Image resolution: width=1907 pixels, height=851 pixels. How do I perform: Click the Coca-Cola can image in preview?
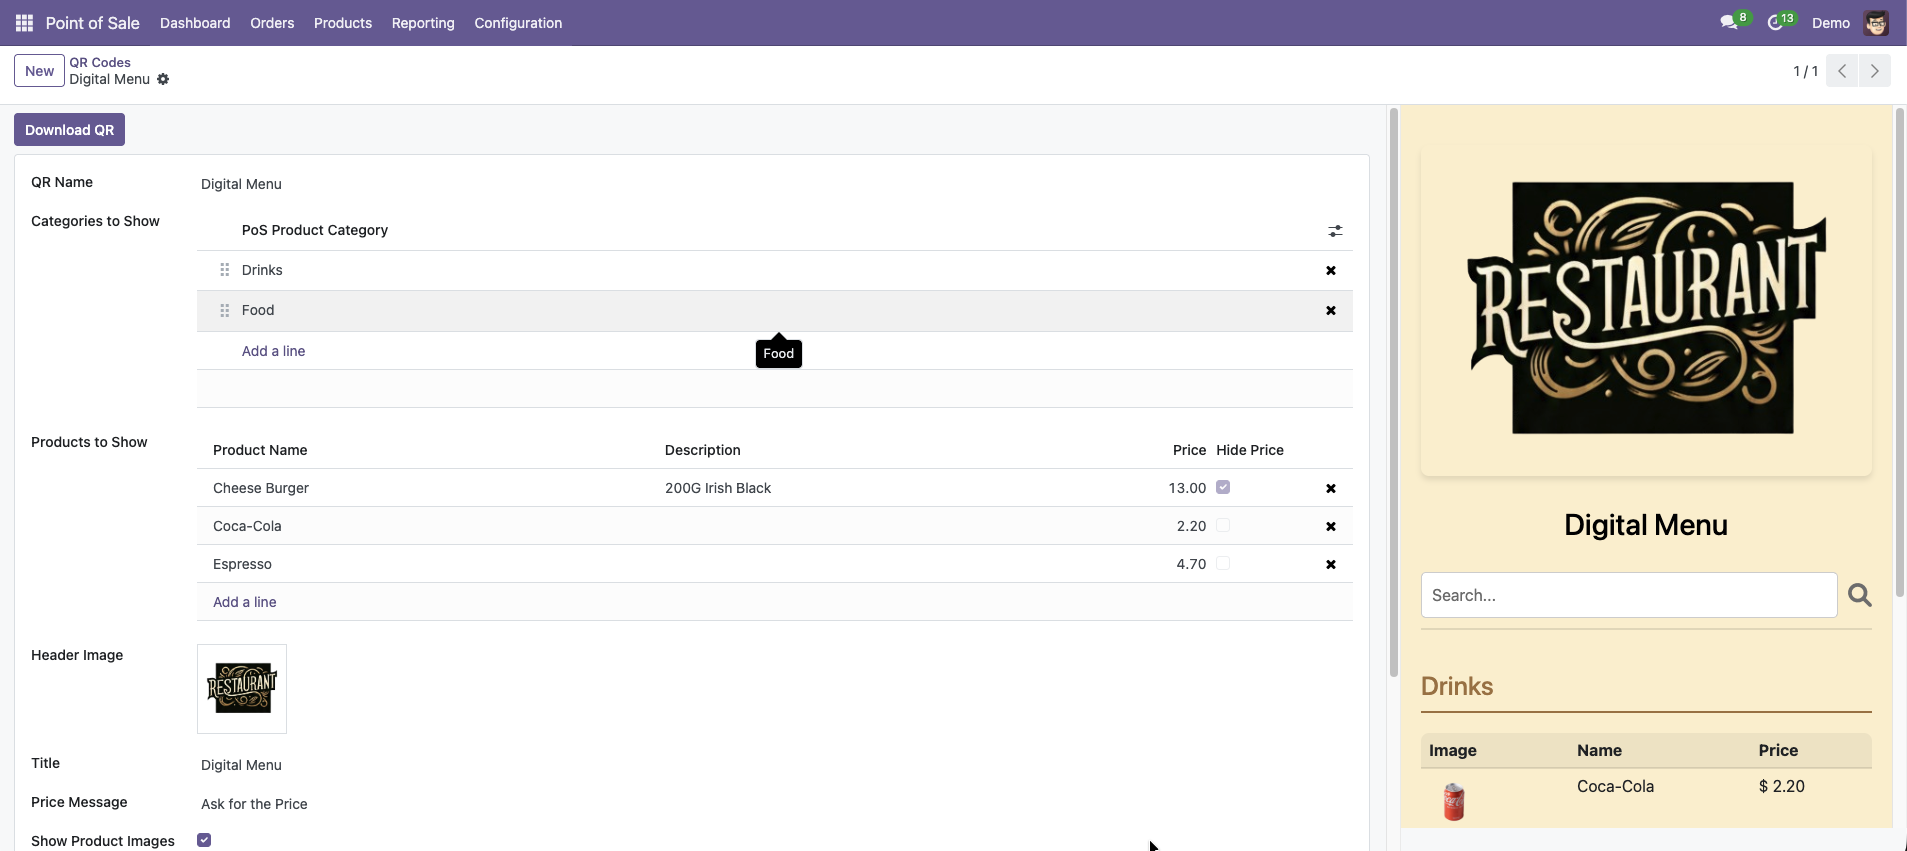pos(1454,802)
